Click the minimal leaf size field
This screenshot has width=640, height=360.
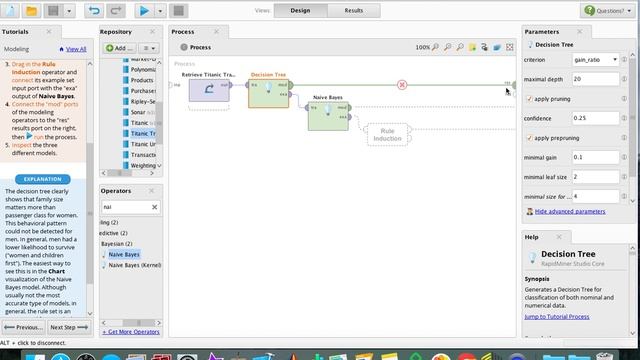596,177
